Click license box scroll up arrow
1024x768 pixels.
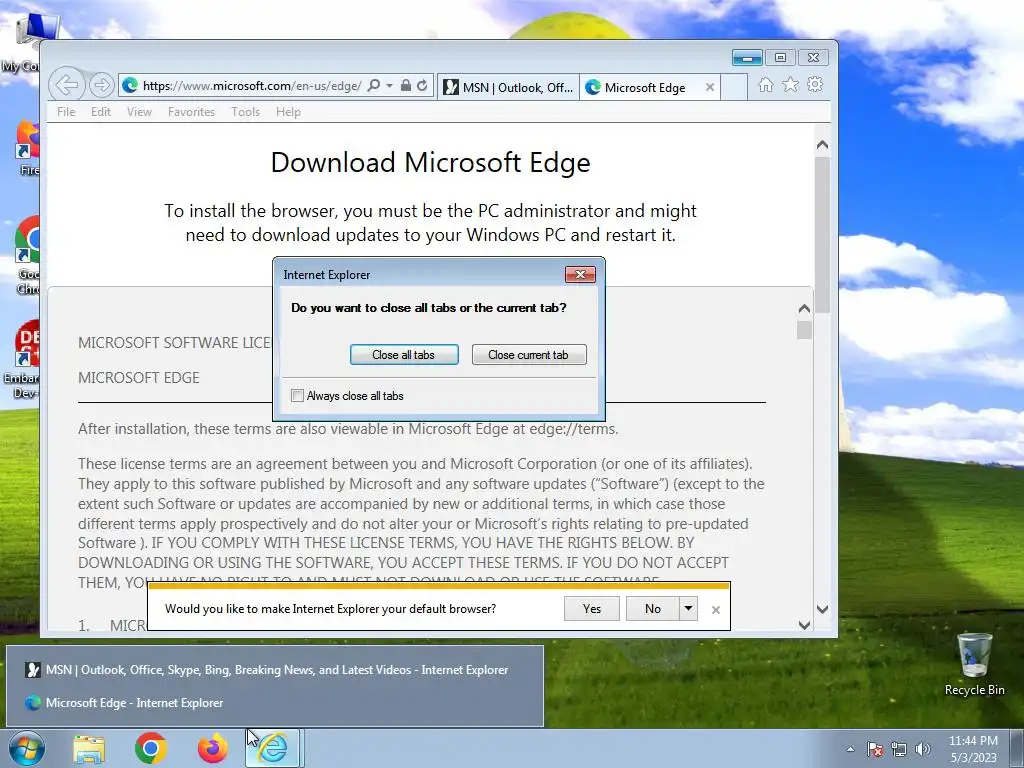pyautogui.click(x=804, y=308)
